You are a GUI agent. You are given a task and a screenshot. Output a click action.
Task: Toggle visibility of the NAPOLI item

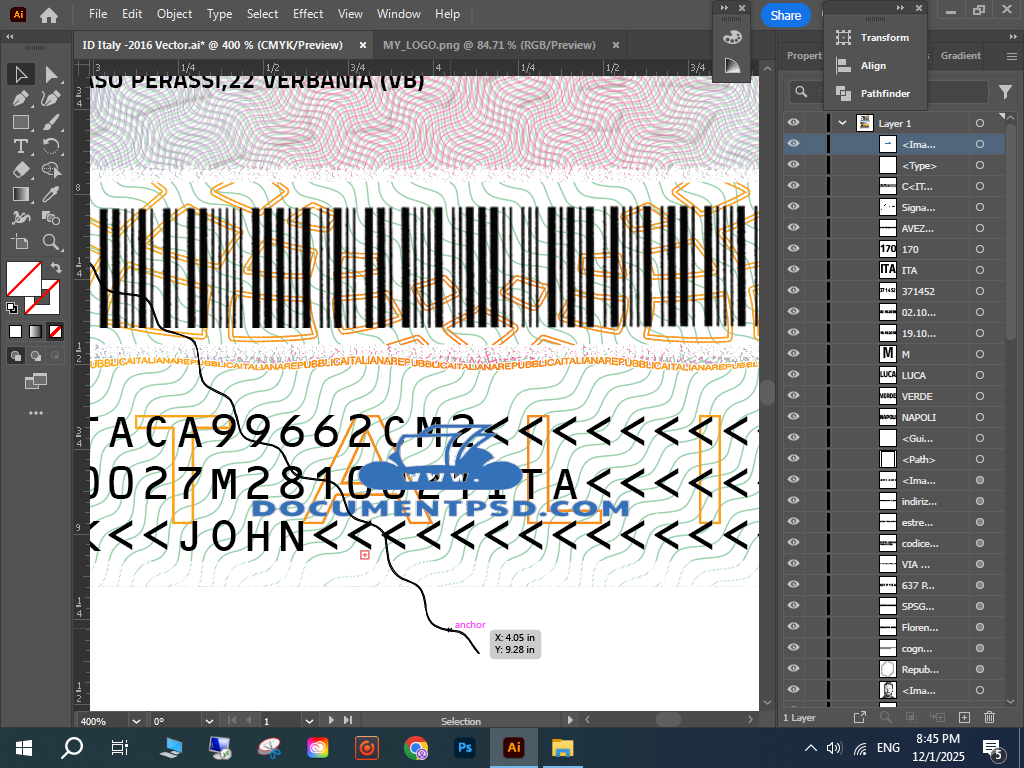793,417
